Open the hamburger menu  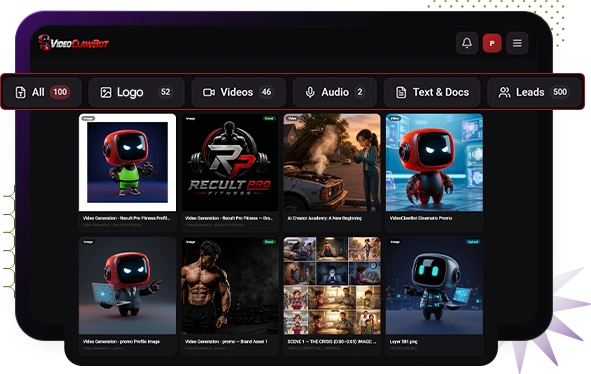(517, 43)
